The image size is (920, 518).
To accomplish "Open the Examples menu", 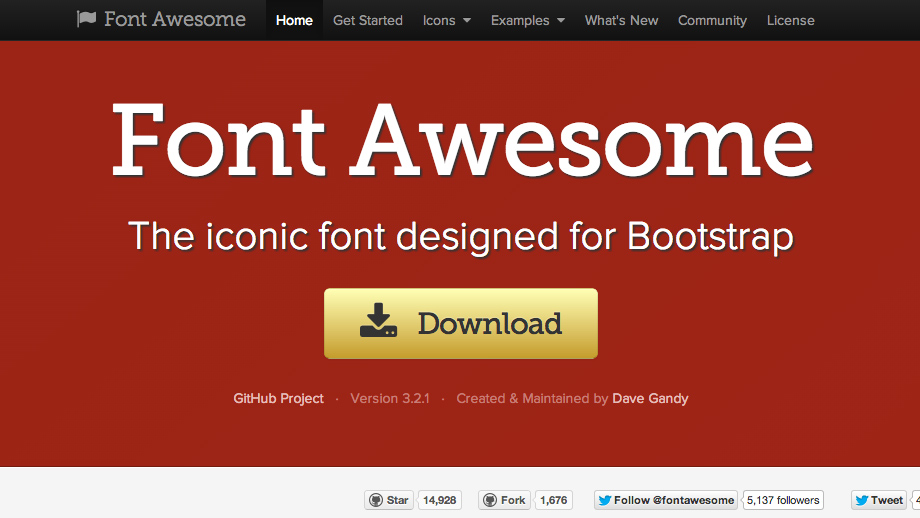I will pyautogui.click(x=527, y=21).
